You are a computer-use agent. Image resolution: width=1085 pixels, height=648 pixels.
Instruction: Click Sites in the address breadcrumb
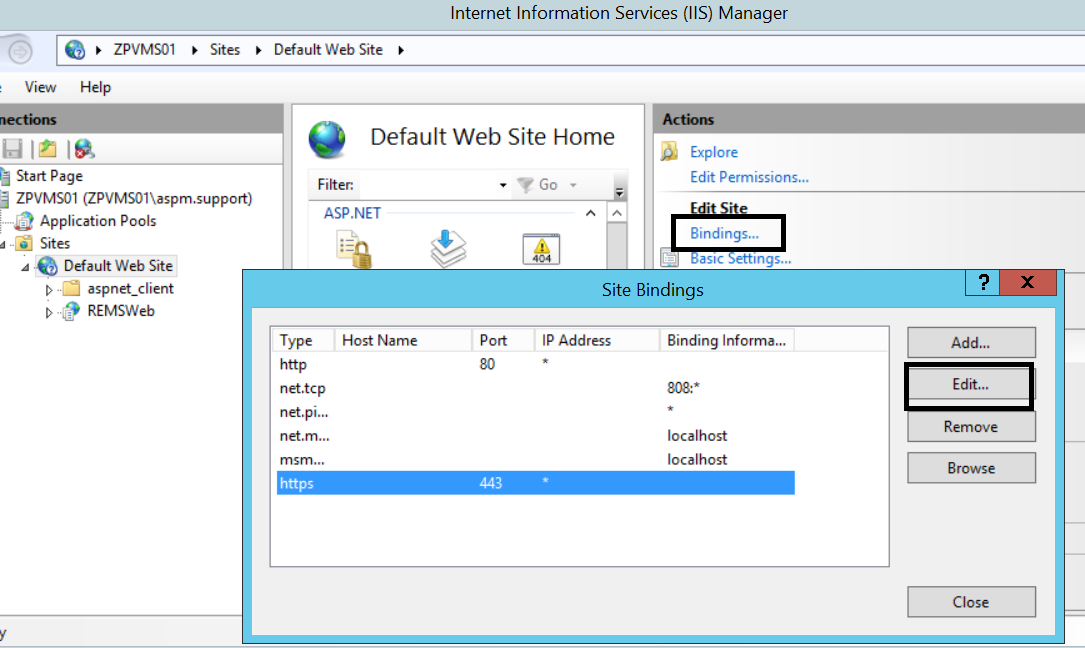click(225, 50)
